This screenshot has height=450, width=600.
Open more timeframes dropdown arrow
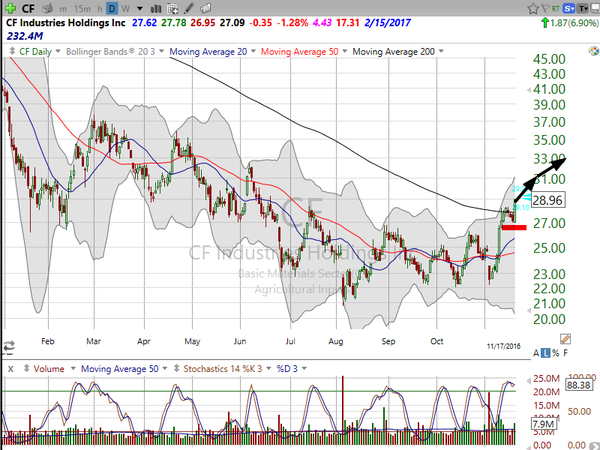pos(139,8)
